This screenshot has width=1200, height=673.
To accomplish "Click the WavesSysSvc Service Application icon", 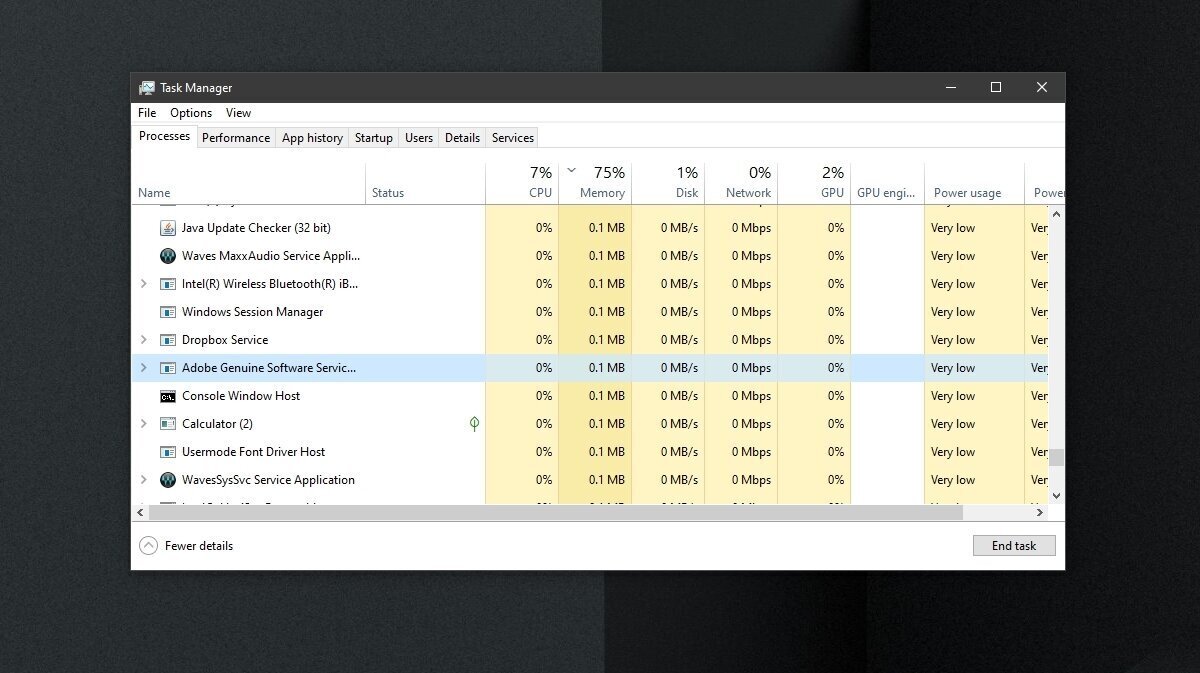I will 168,480.
